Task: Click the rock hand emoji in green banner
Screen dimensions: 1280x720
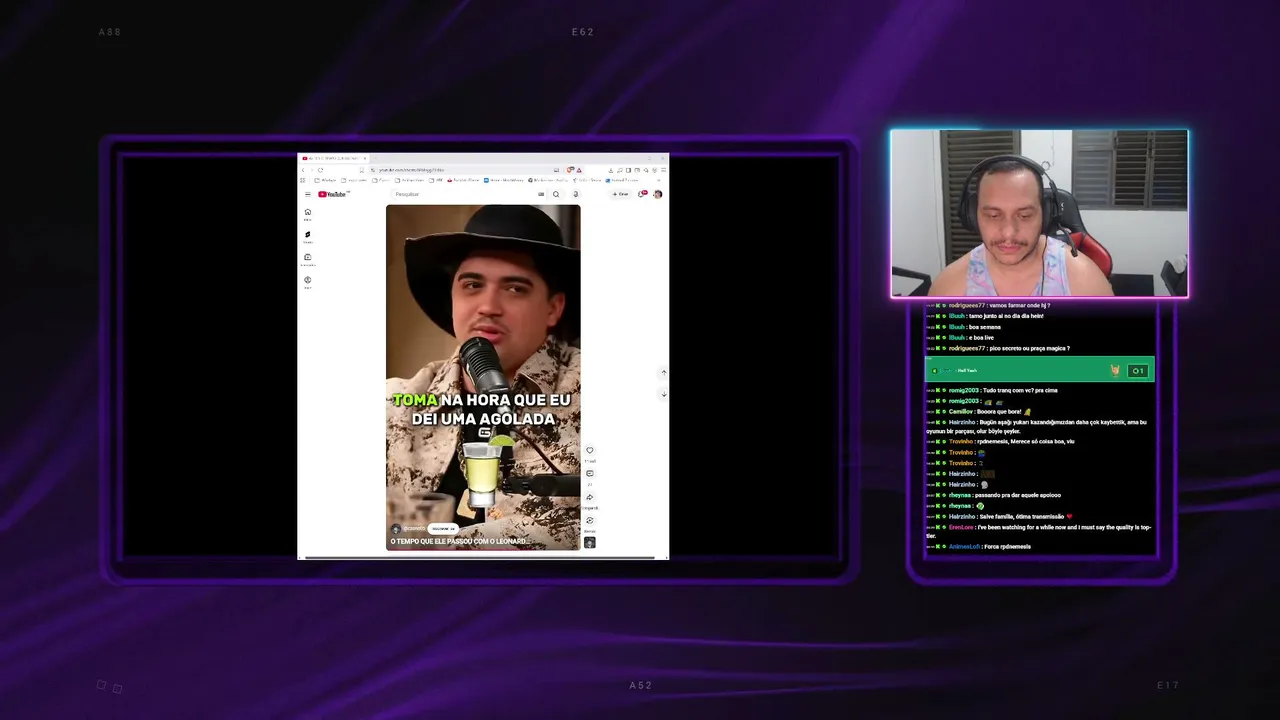Action: (x=1115, y=370)
